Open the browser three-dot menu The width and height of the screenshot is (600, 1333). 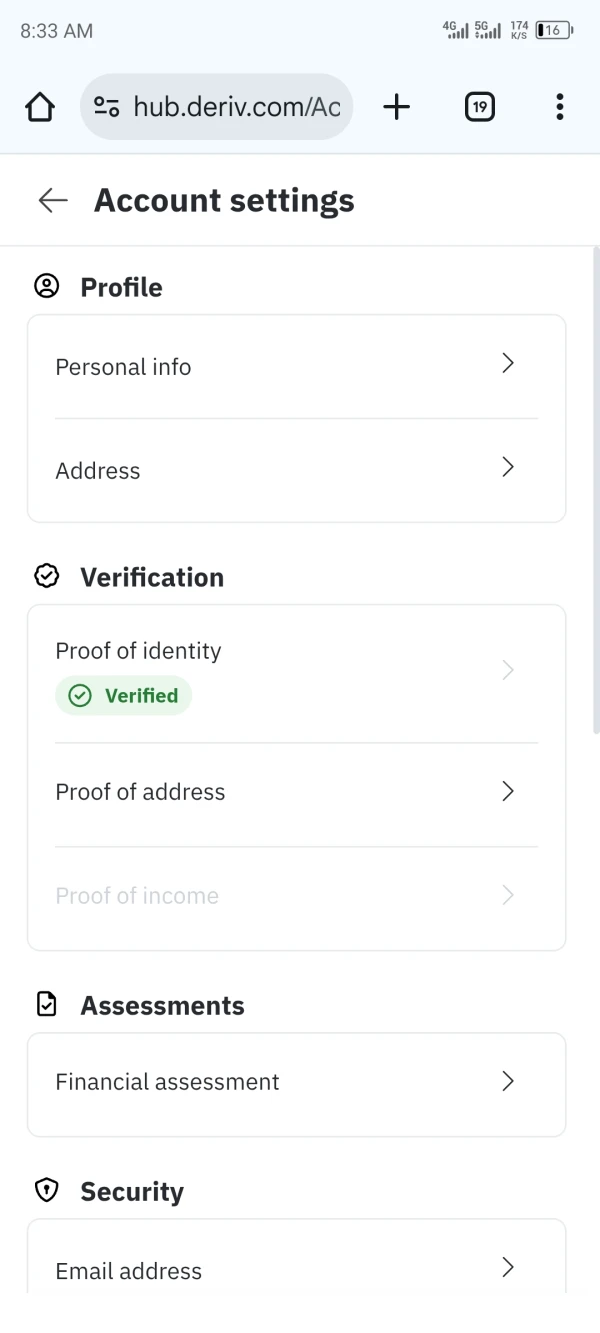[x=559, y=107]
